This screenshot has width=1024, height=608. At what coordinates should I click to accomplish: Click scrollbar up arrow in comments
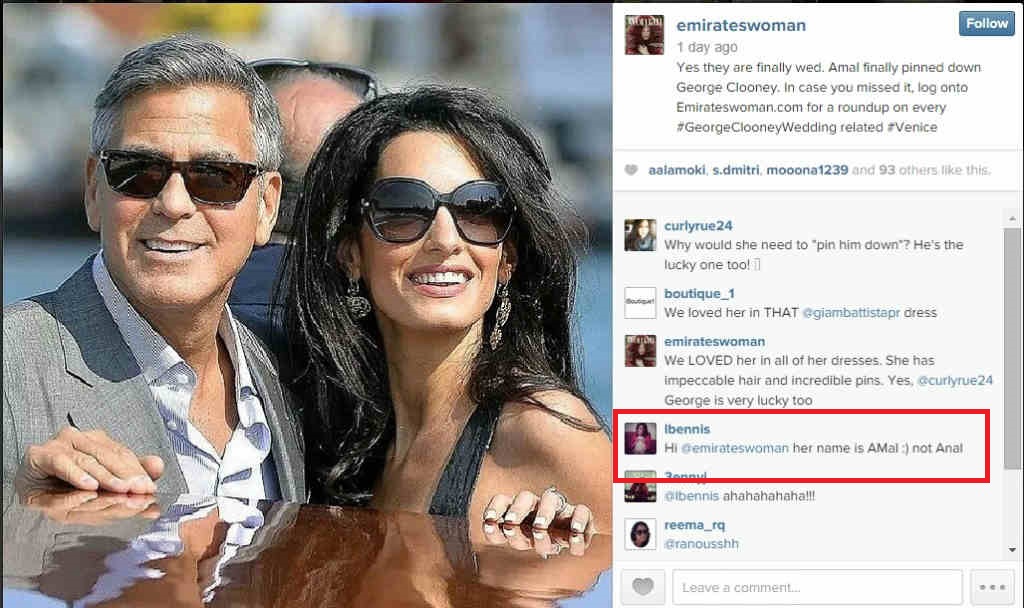[x=1012, y=219]
